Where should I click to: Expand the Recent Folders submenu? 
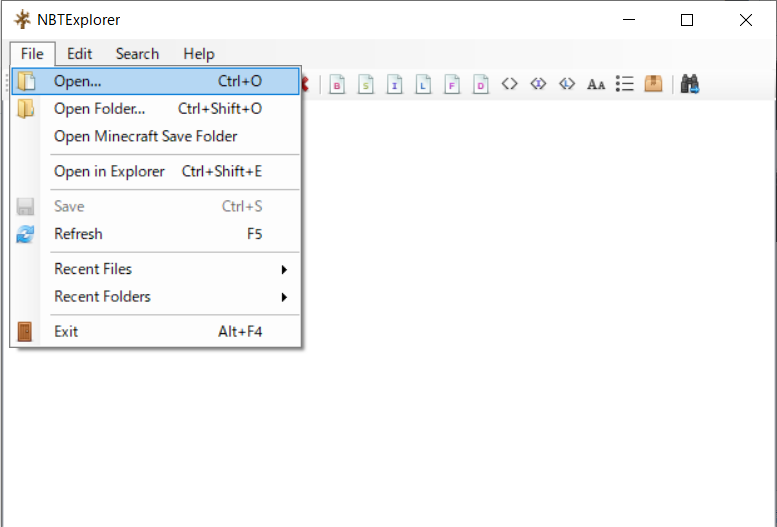[155, 296]
